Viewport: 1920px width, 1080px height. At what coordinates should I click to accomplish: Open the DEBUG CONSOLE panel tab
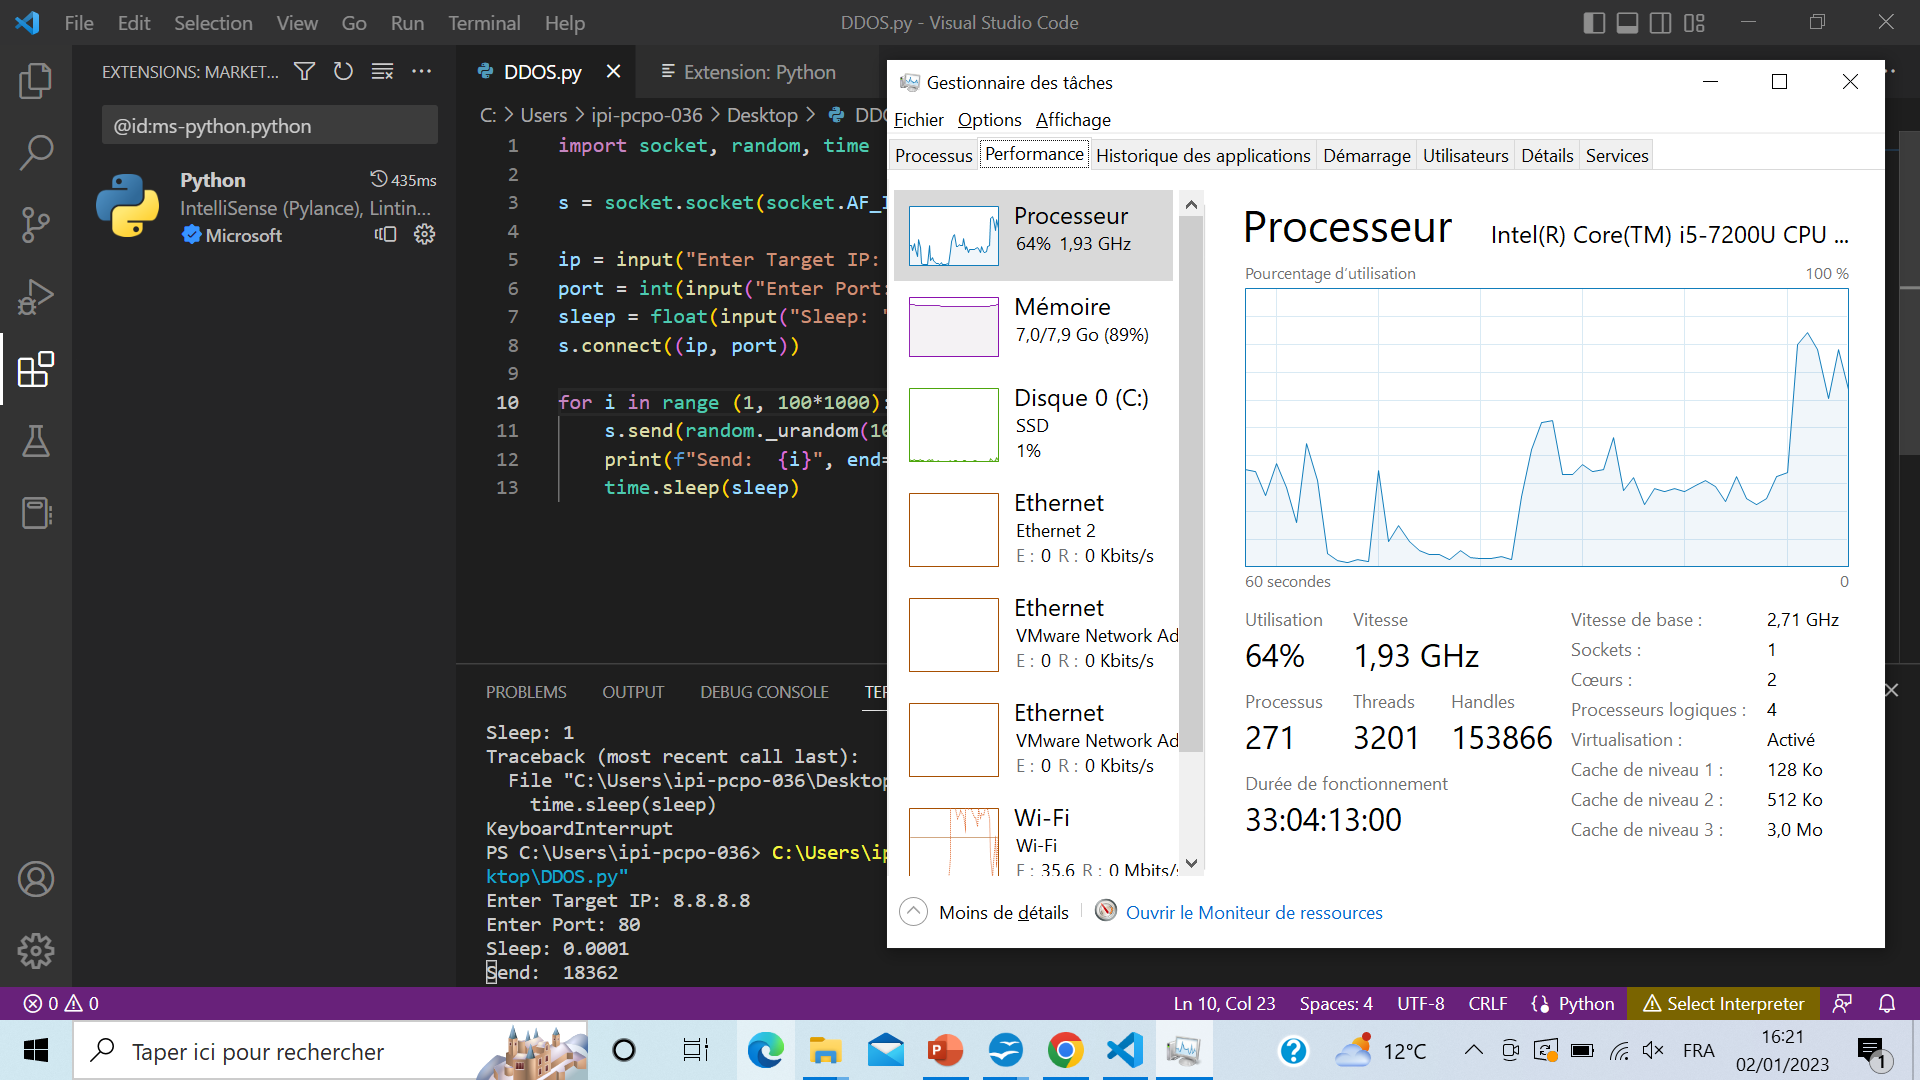click(764, 692)
